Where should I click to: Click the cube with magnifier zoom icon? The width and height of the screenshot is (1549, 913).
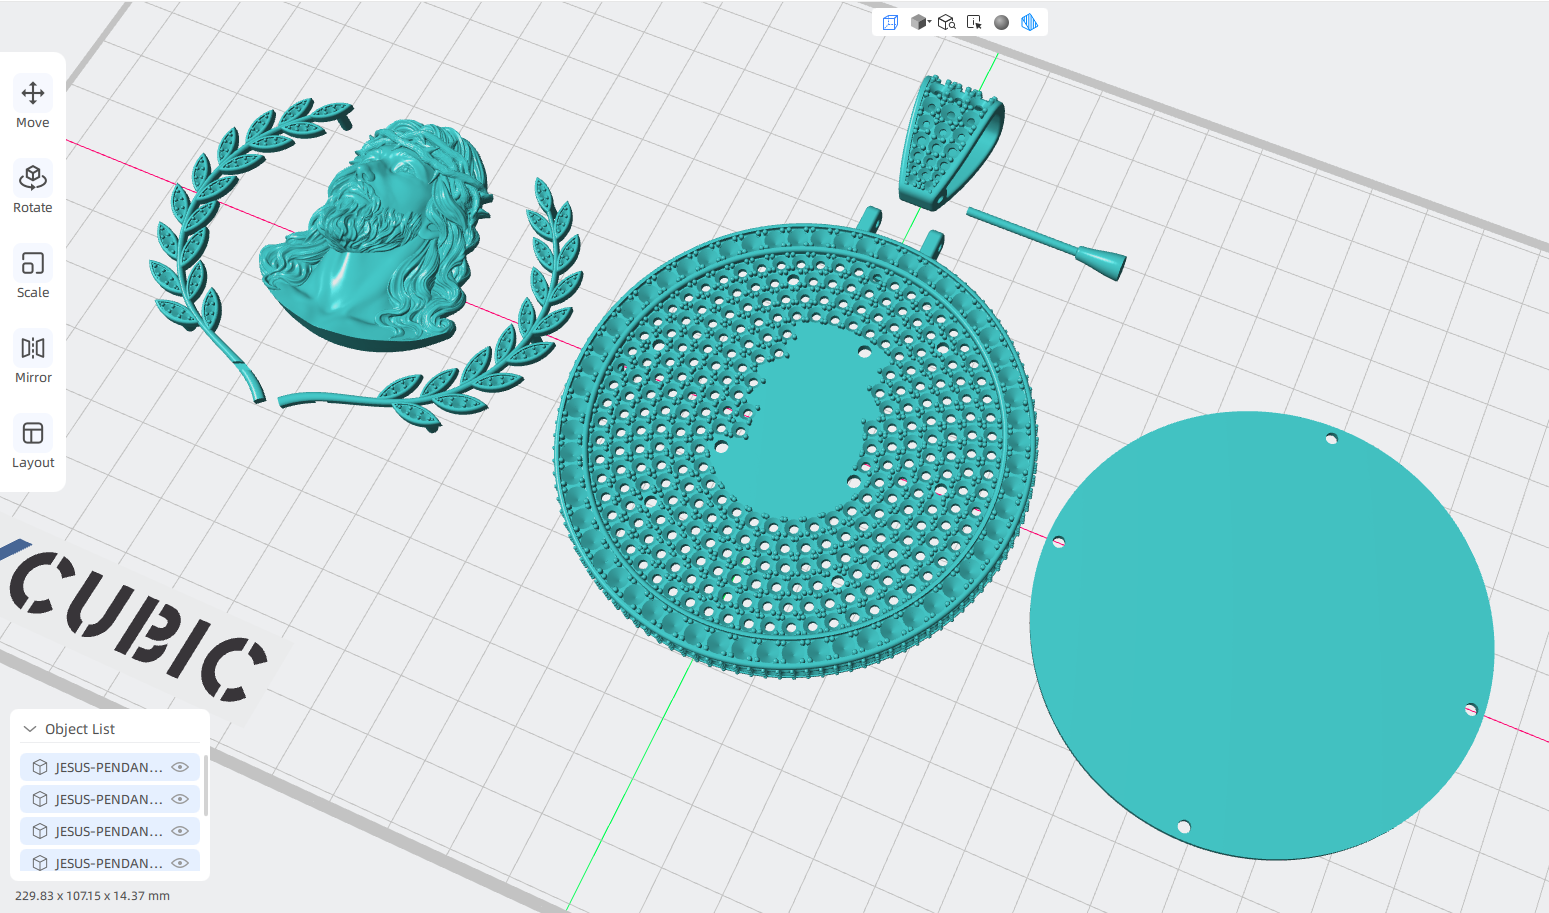pos(946,22)
